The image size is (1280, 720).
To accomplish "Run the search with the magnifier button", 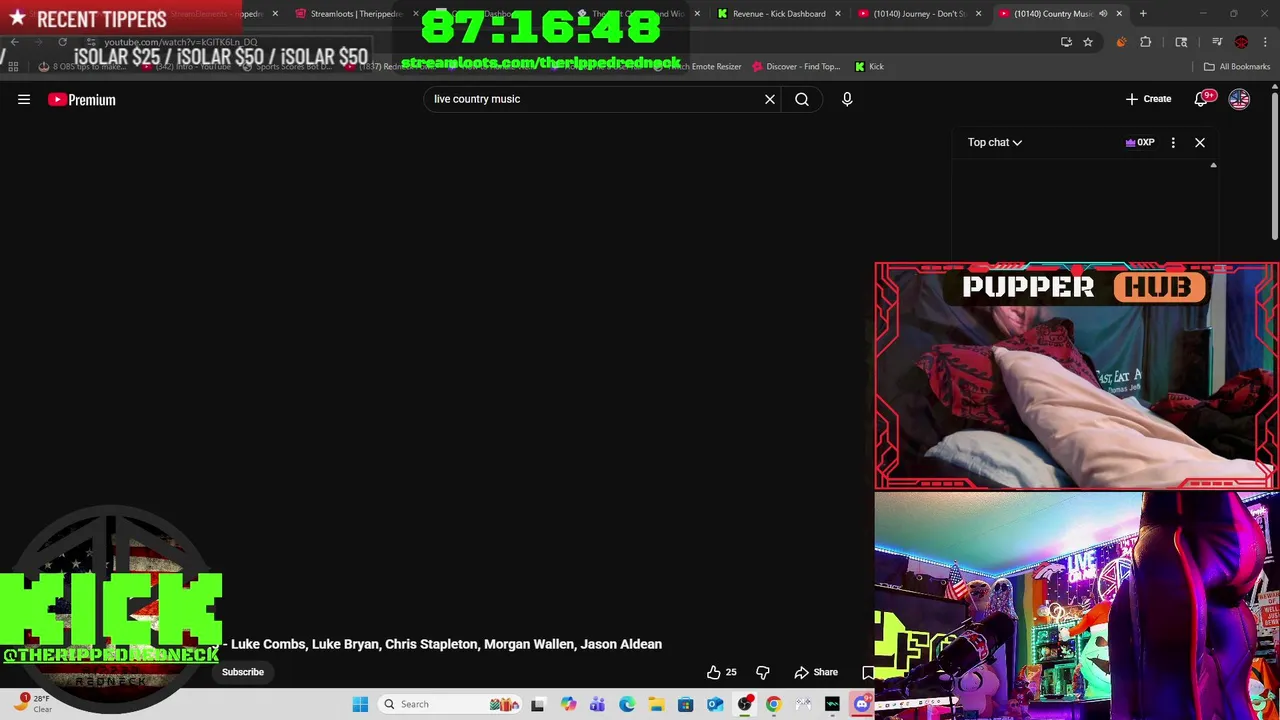I will pos(802,99).
